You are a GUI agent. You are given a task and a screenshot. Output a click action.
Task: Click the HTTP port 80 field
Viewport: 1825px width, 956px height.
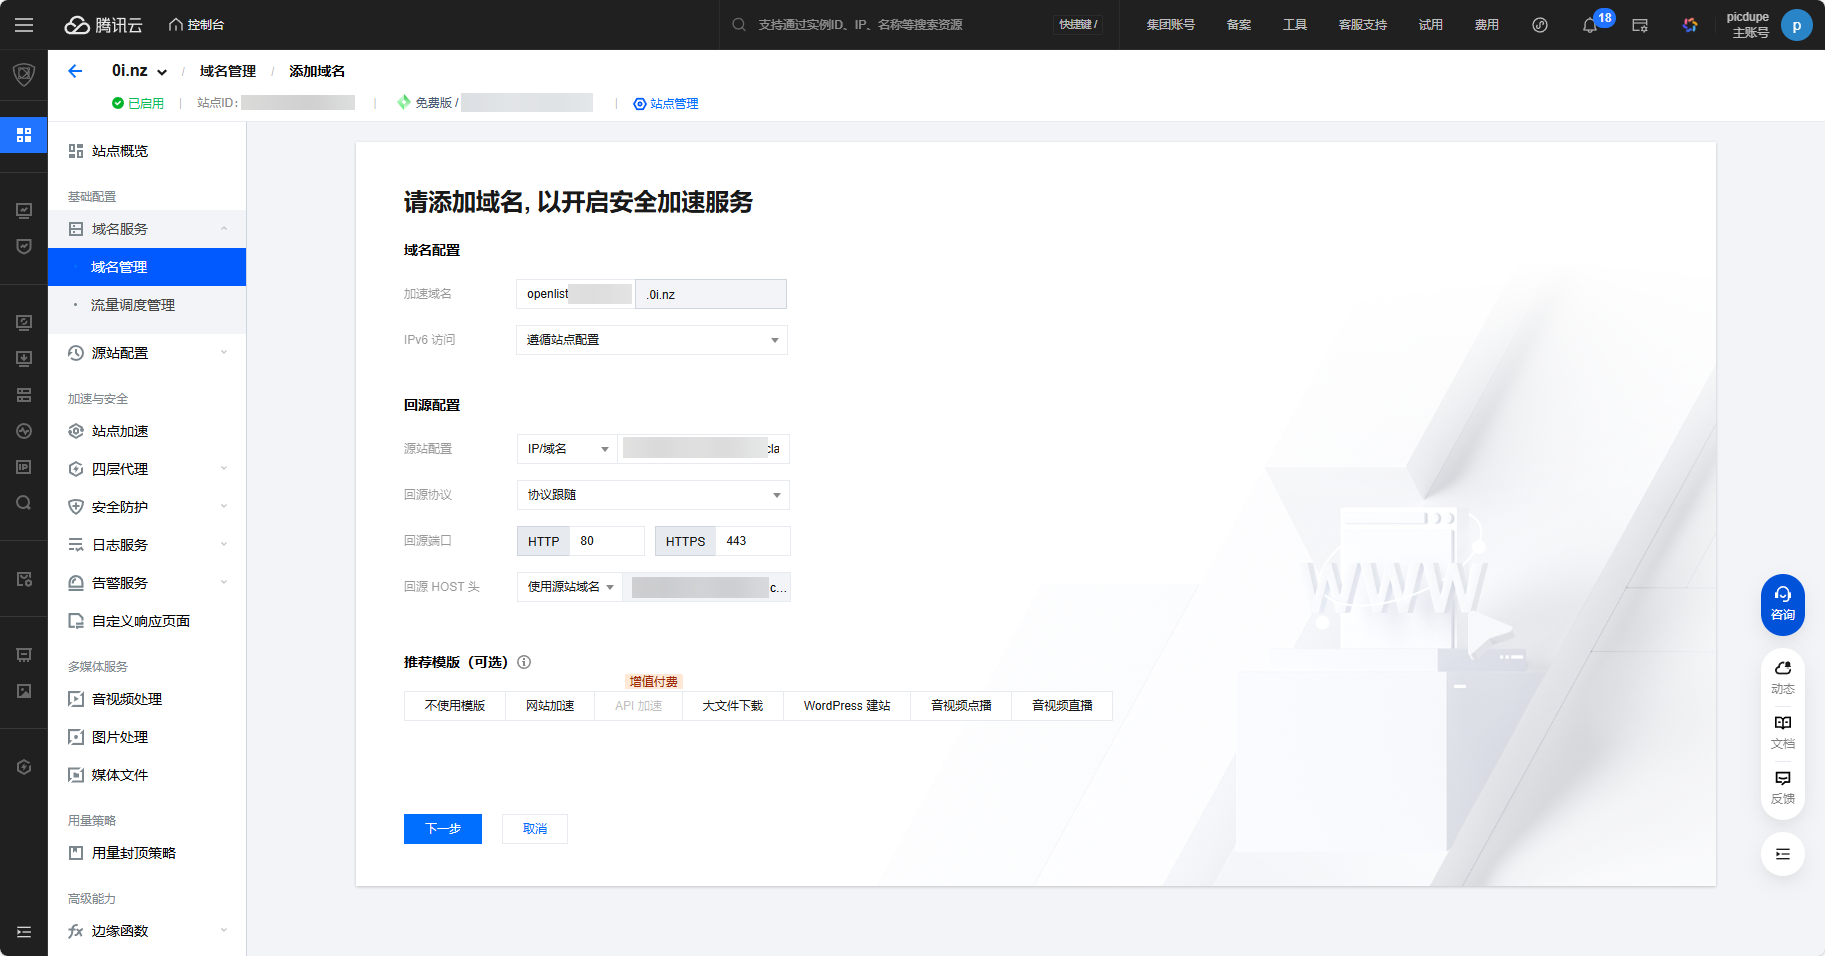[x=607, y=541]
